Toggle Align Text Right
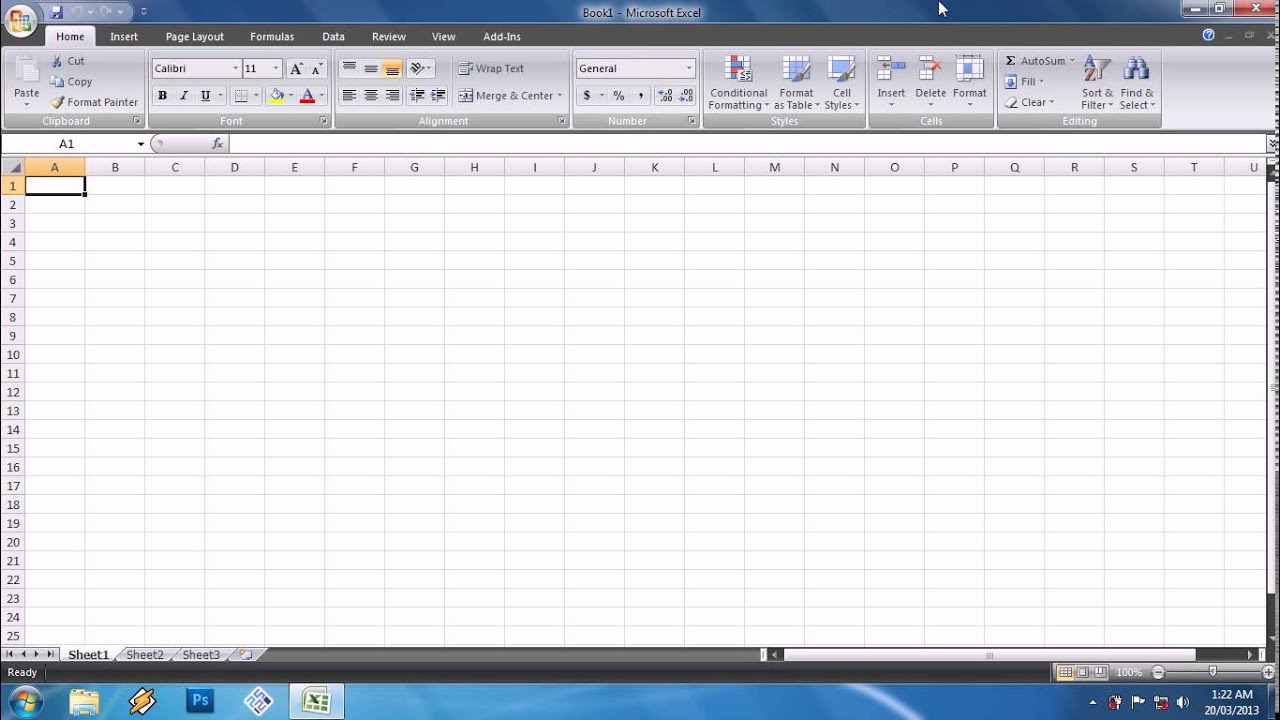Viewport: 1280px width, 720px height. click(393, 96)
